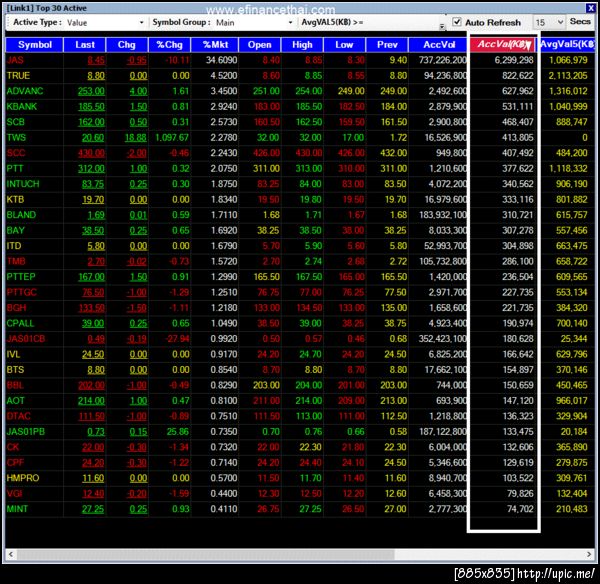Click the AvgVAL5(KB) filter input field
The width and height of the screenshot is (600, 584).
400,22
